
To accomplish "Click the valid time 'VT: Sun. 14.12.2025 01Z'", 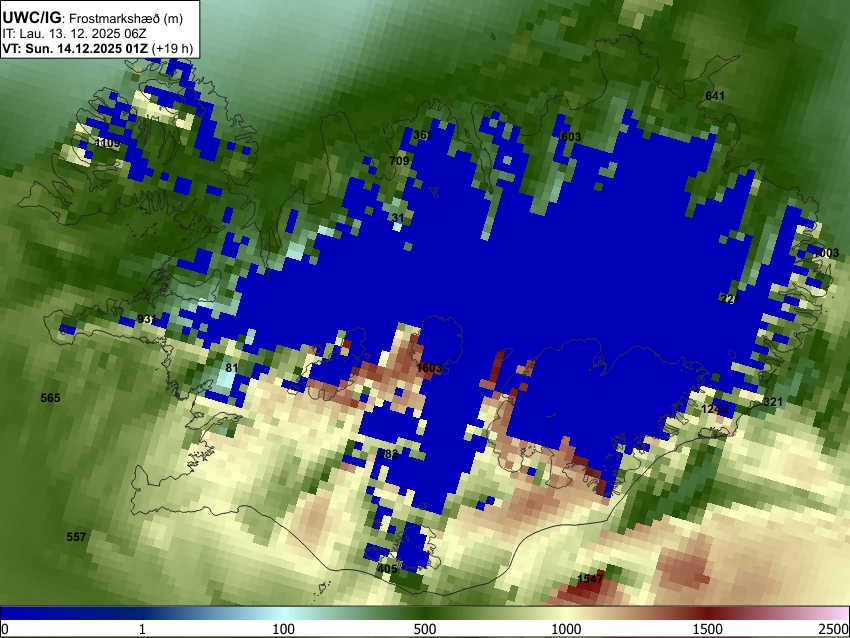I will 75,49.
